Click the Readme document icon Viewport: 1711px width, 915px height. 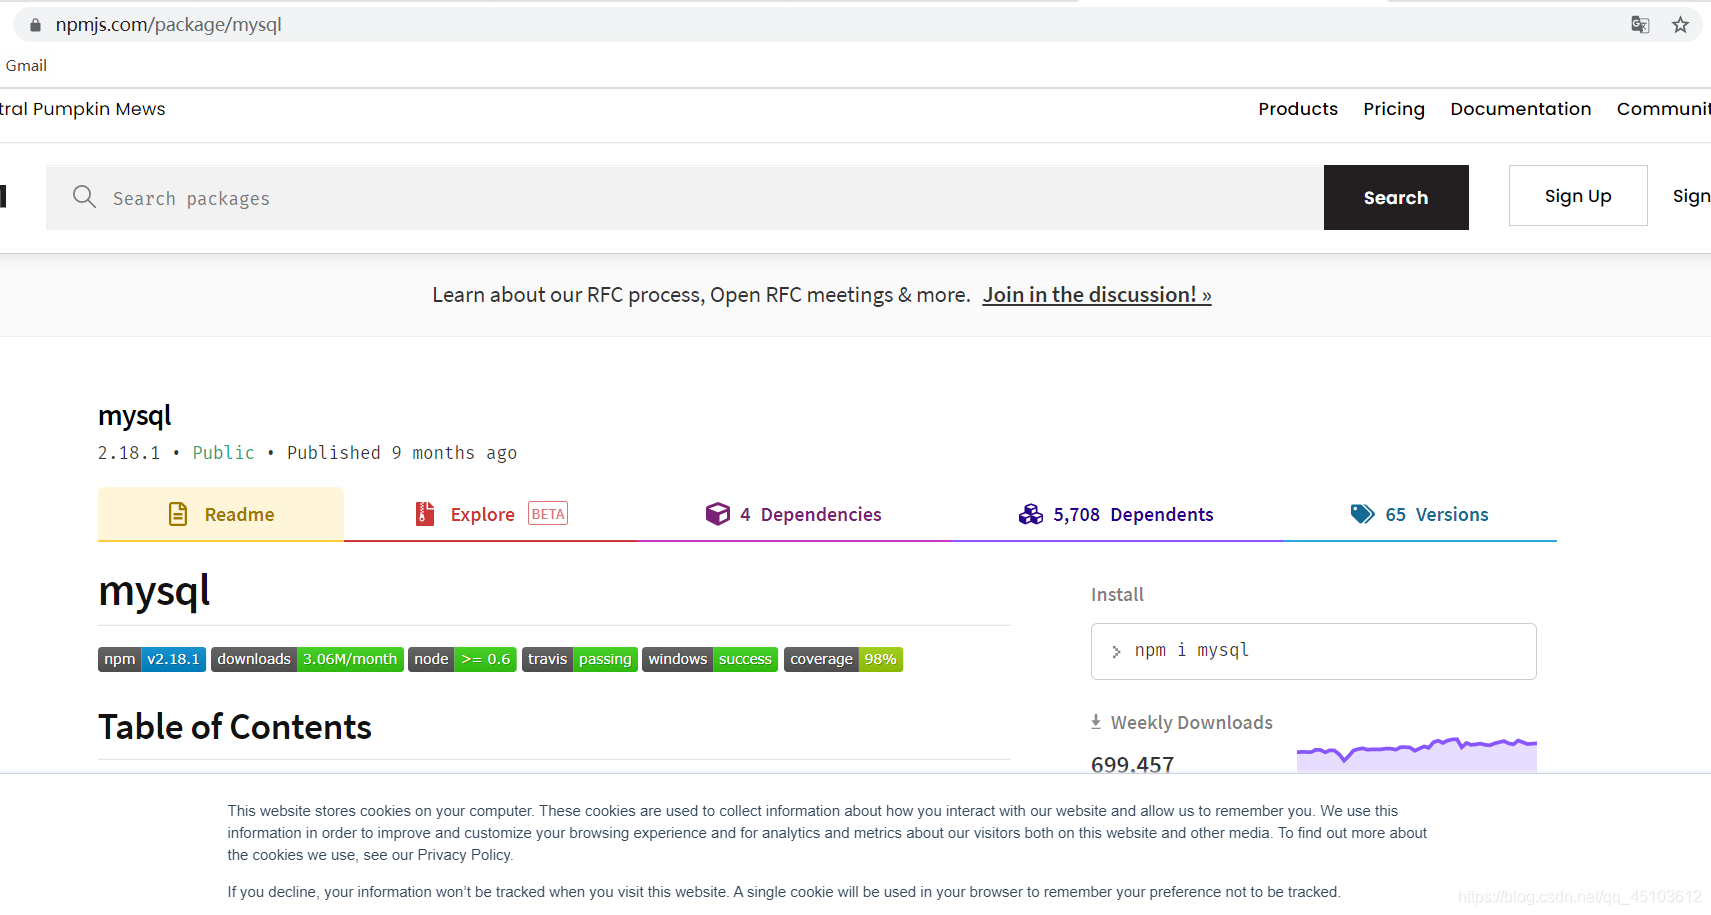tap(178, 514)
